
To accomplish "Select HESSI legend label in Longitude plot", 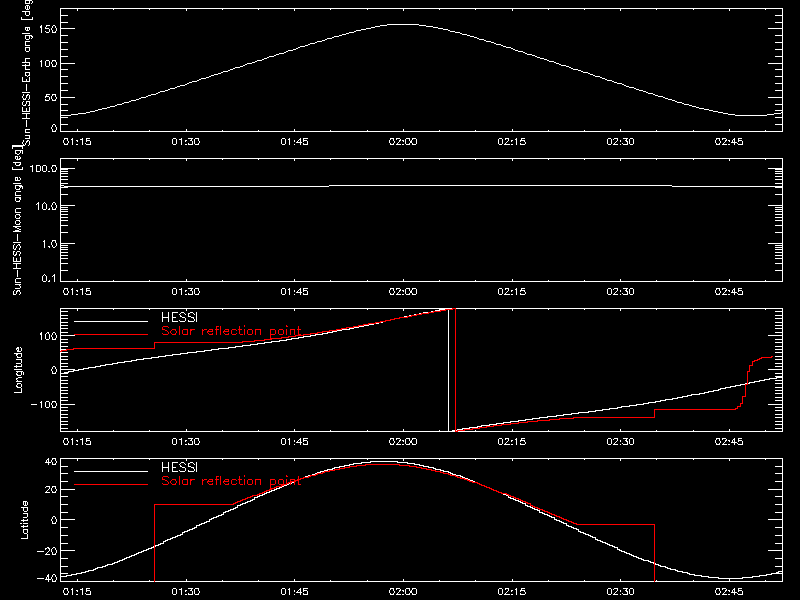I will 179,317.
